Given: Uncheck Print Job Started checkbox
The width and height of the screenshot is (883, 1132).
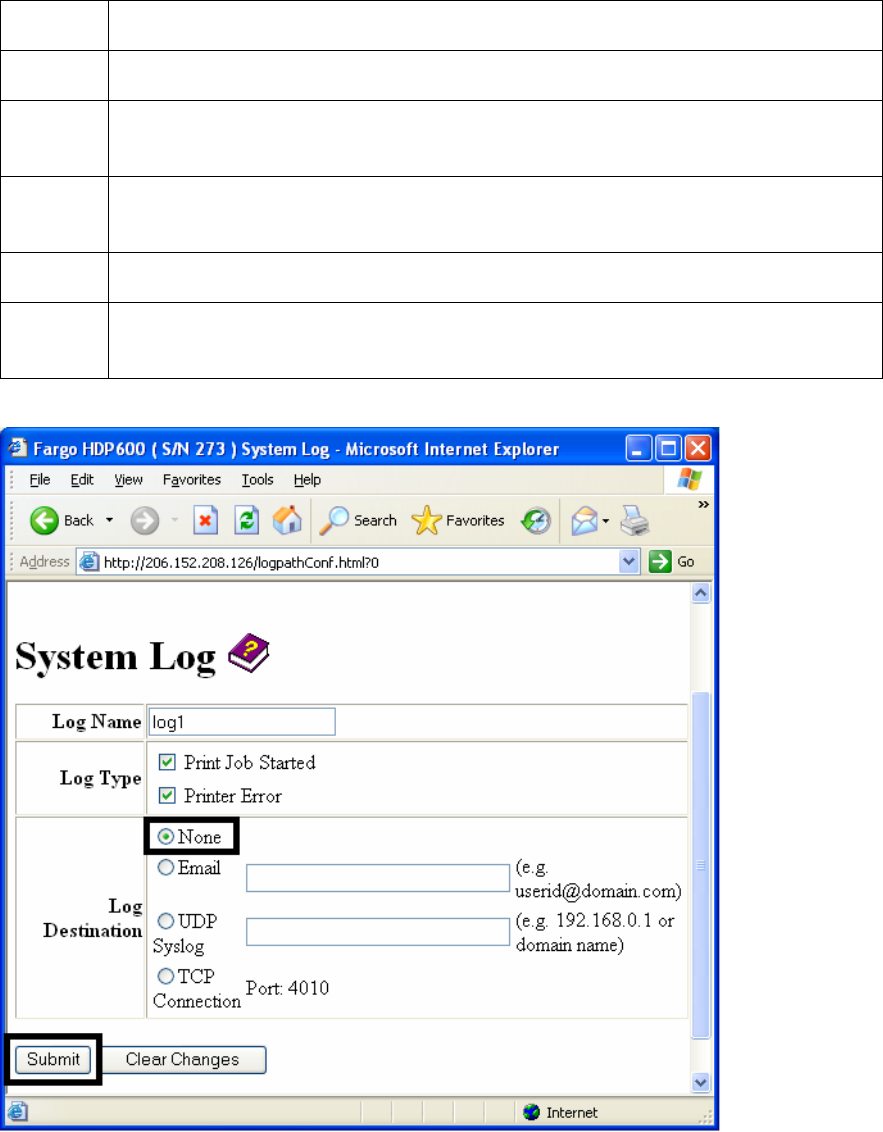Looking at the screenshot, I should tap(167, 762).
